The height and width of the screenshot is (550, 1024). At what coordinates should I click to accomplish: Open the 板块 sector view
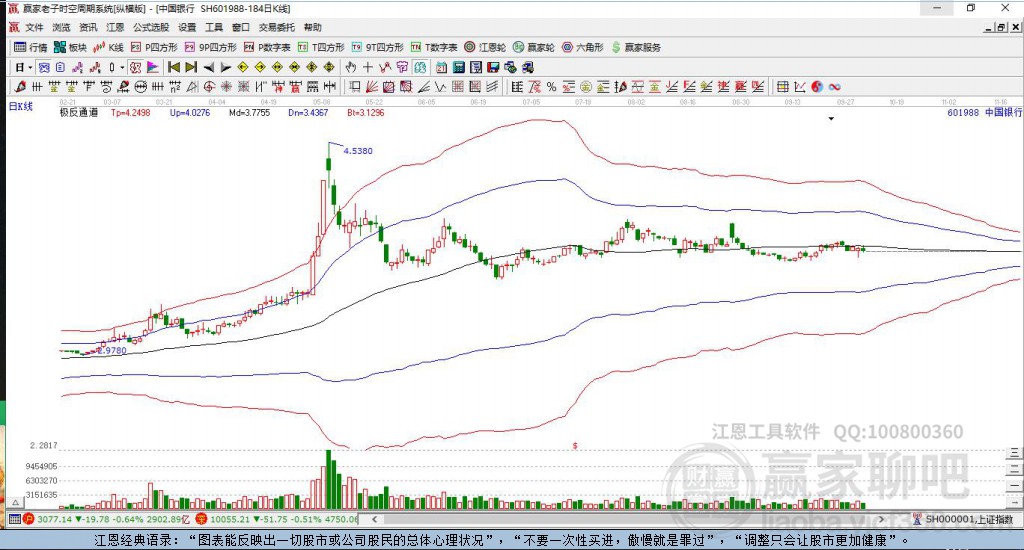71,47
